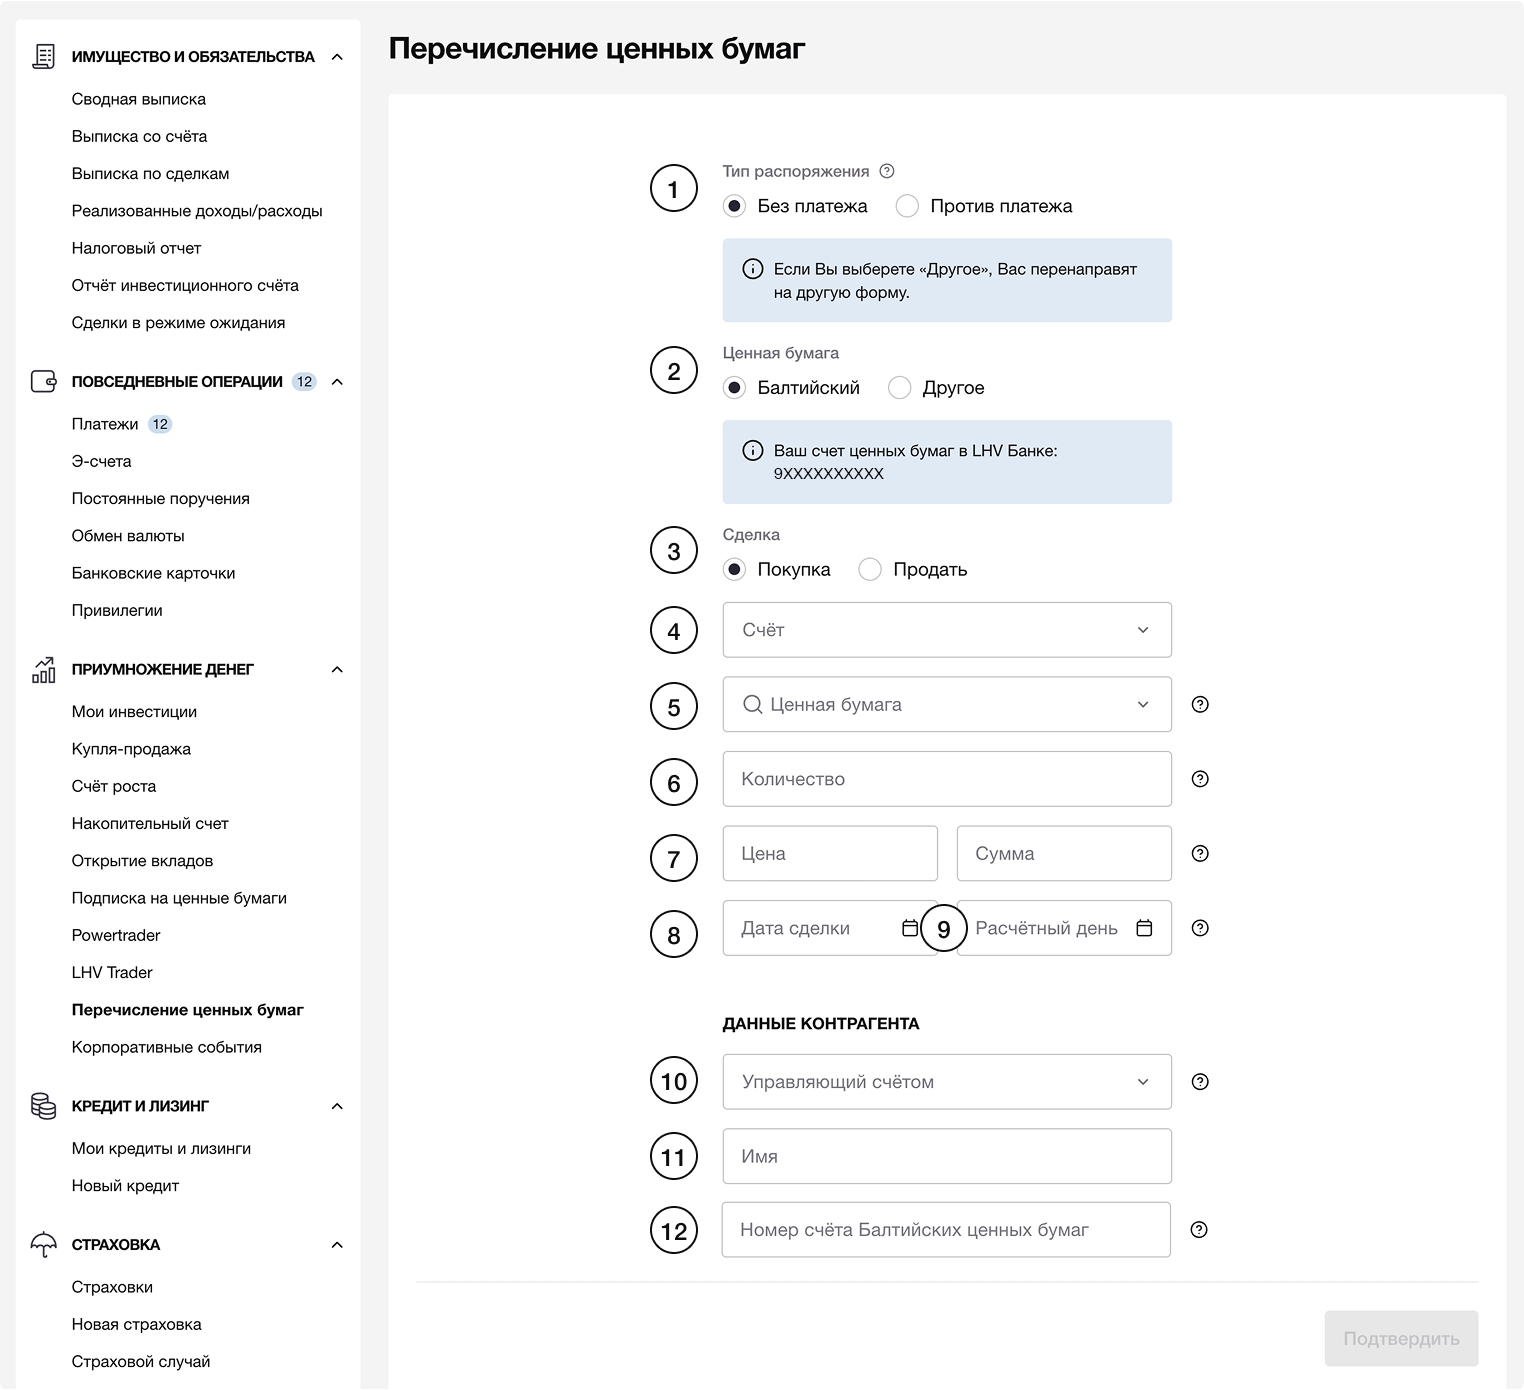1524x1390 pixels.
Task: Collapse the Страховка sidebar section
Action: pos(337,1245)
